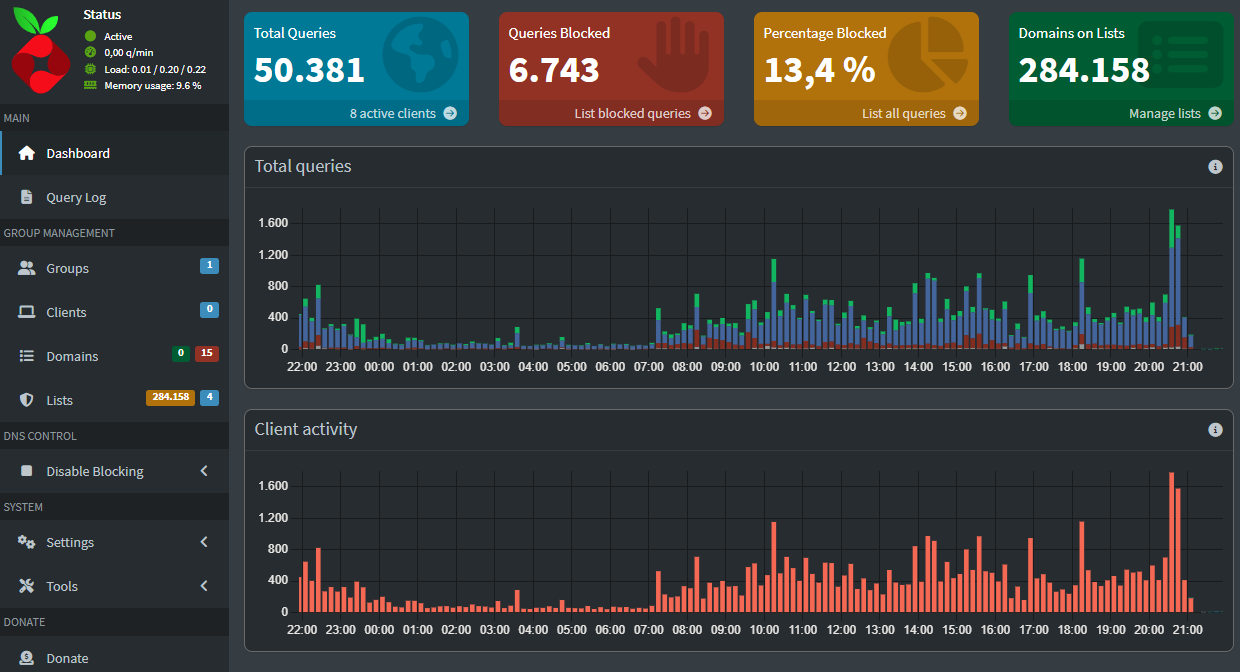The height and width of the screenshot is (672, 1240).
Task: Click the Client activity chart info icon
Action: [1215, 430]
